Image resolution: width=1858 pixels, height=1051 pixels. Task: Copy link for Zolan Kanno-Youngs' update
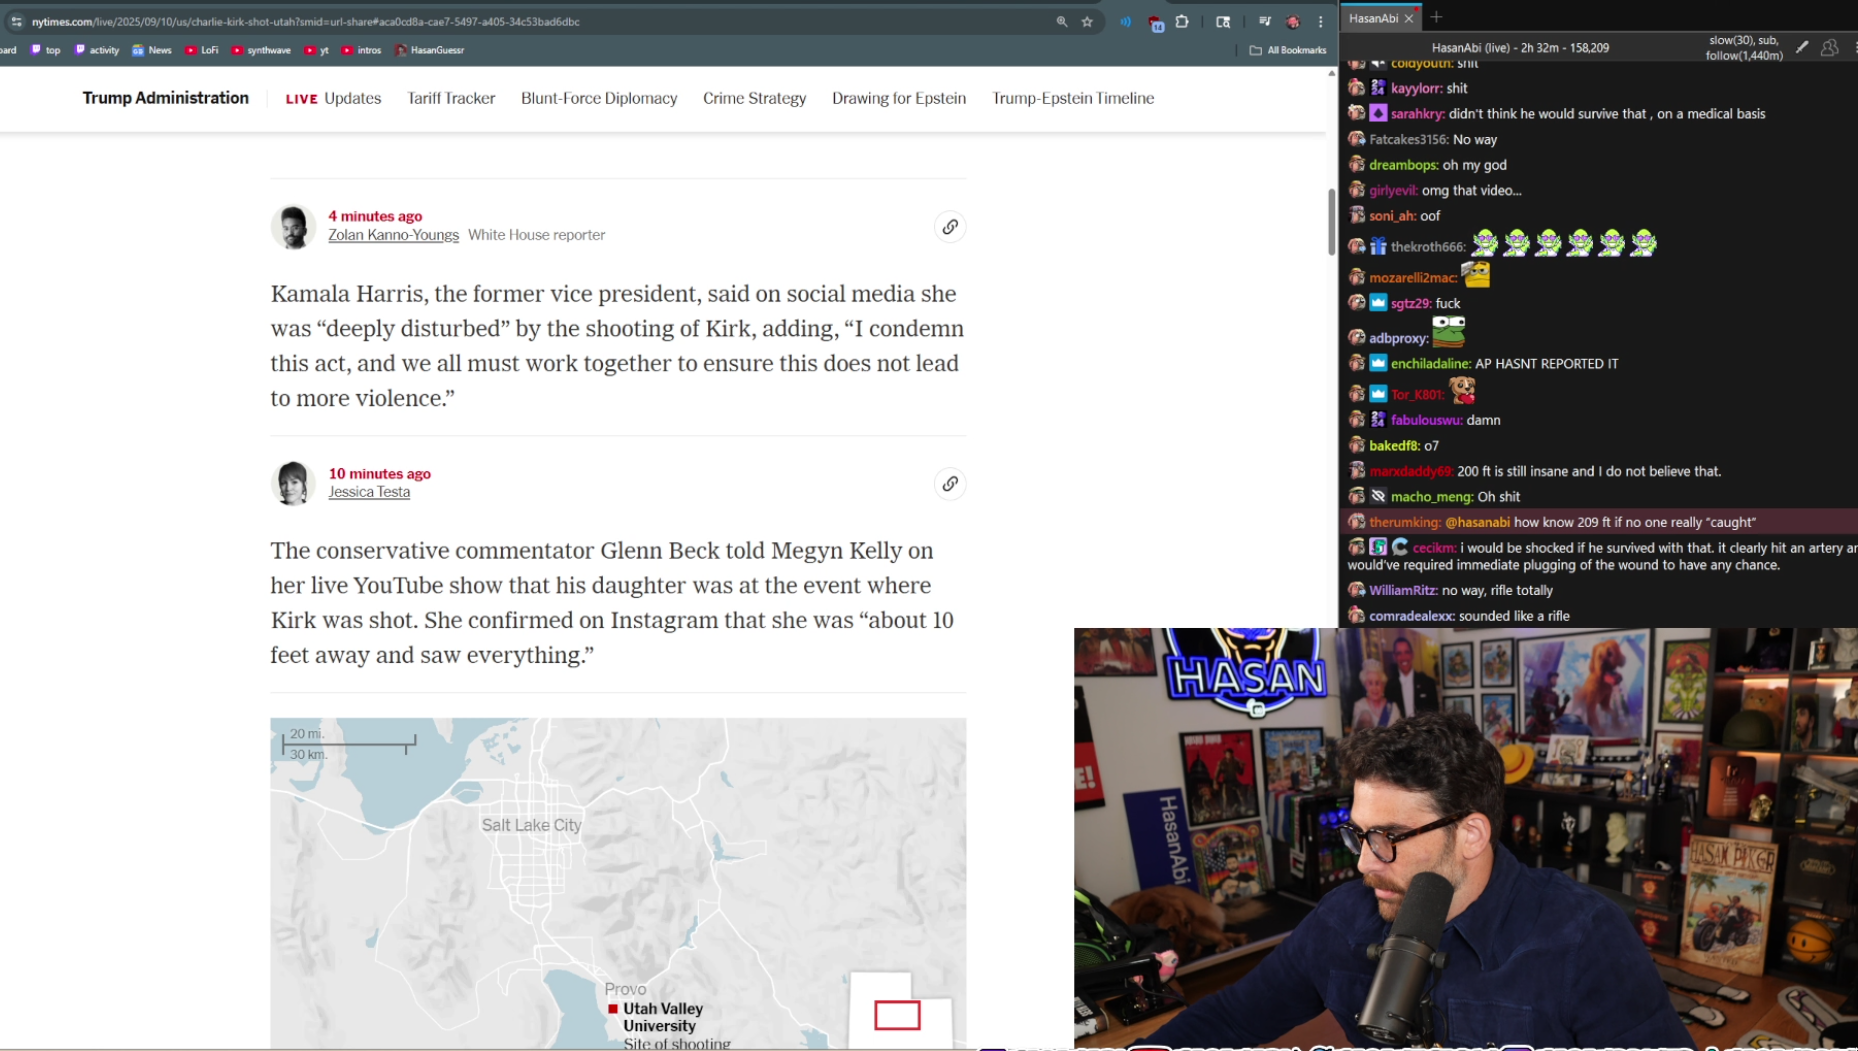[x=950, y=227]
